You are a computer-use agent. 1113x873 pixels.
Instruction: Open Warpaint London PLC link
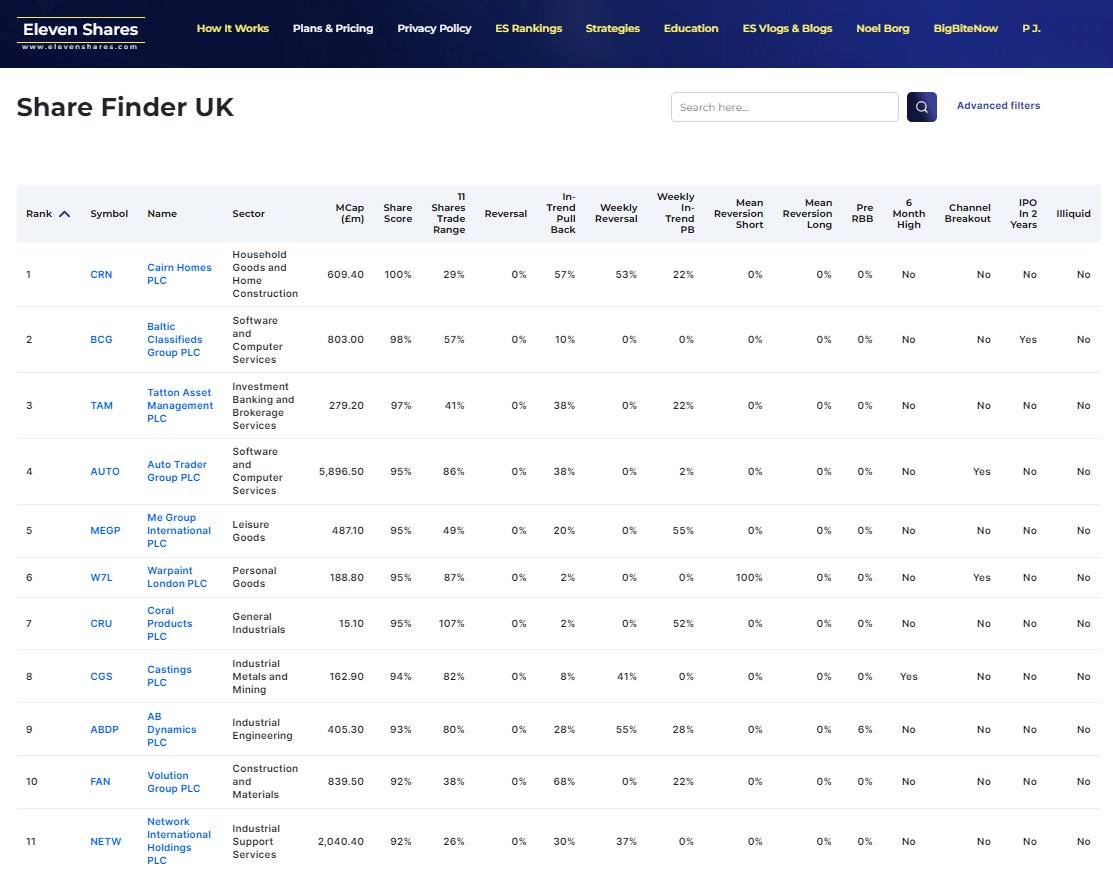point(177,577)
